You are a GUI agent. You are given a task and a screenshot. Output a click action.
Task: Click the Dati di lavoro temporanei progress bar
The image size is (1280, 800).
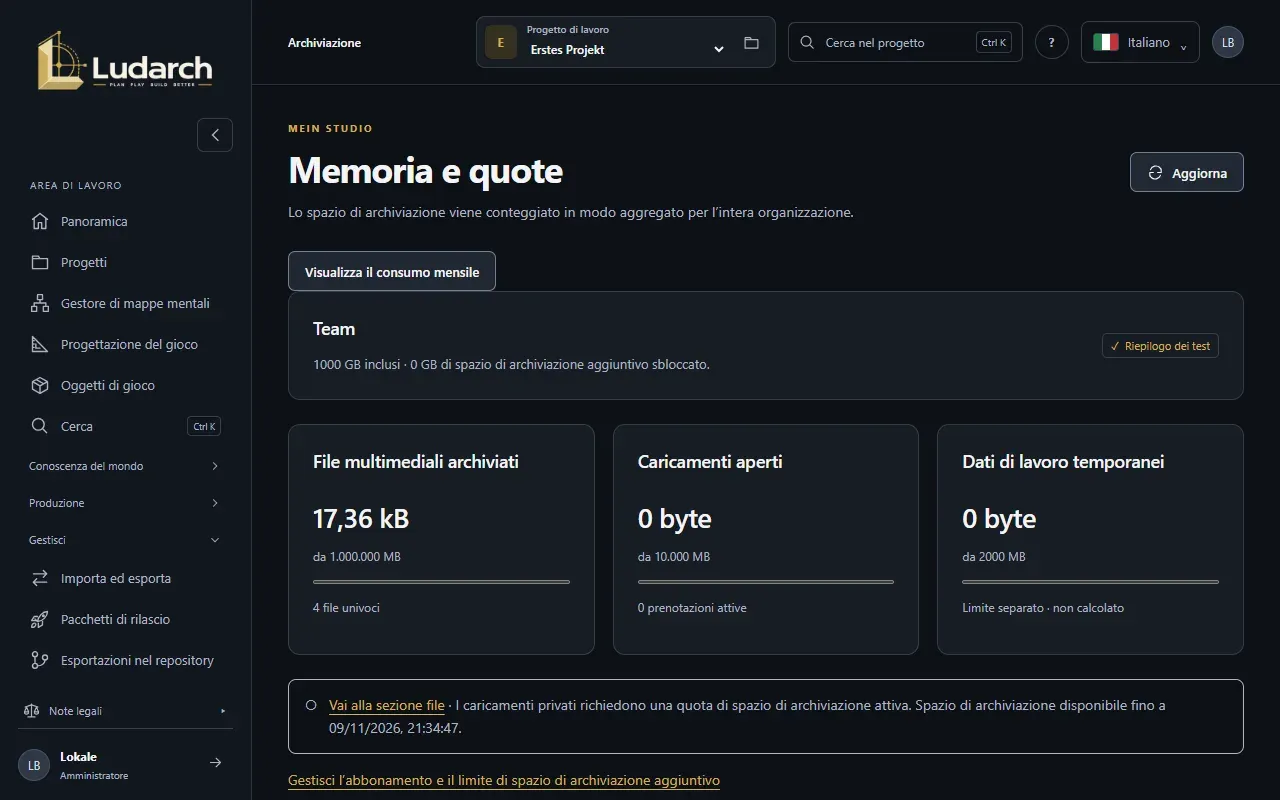click(x=1090, y=582)
